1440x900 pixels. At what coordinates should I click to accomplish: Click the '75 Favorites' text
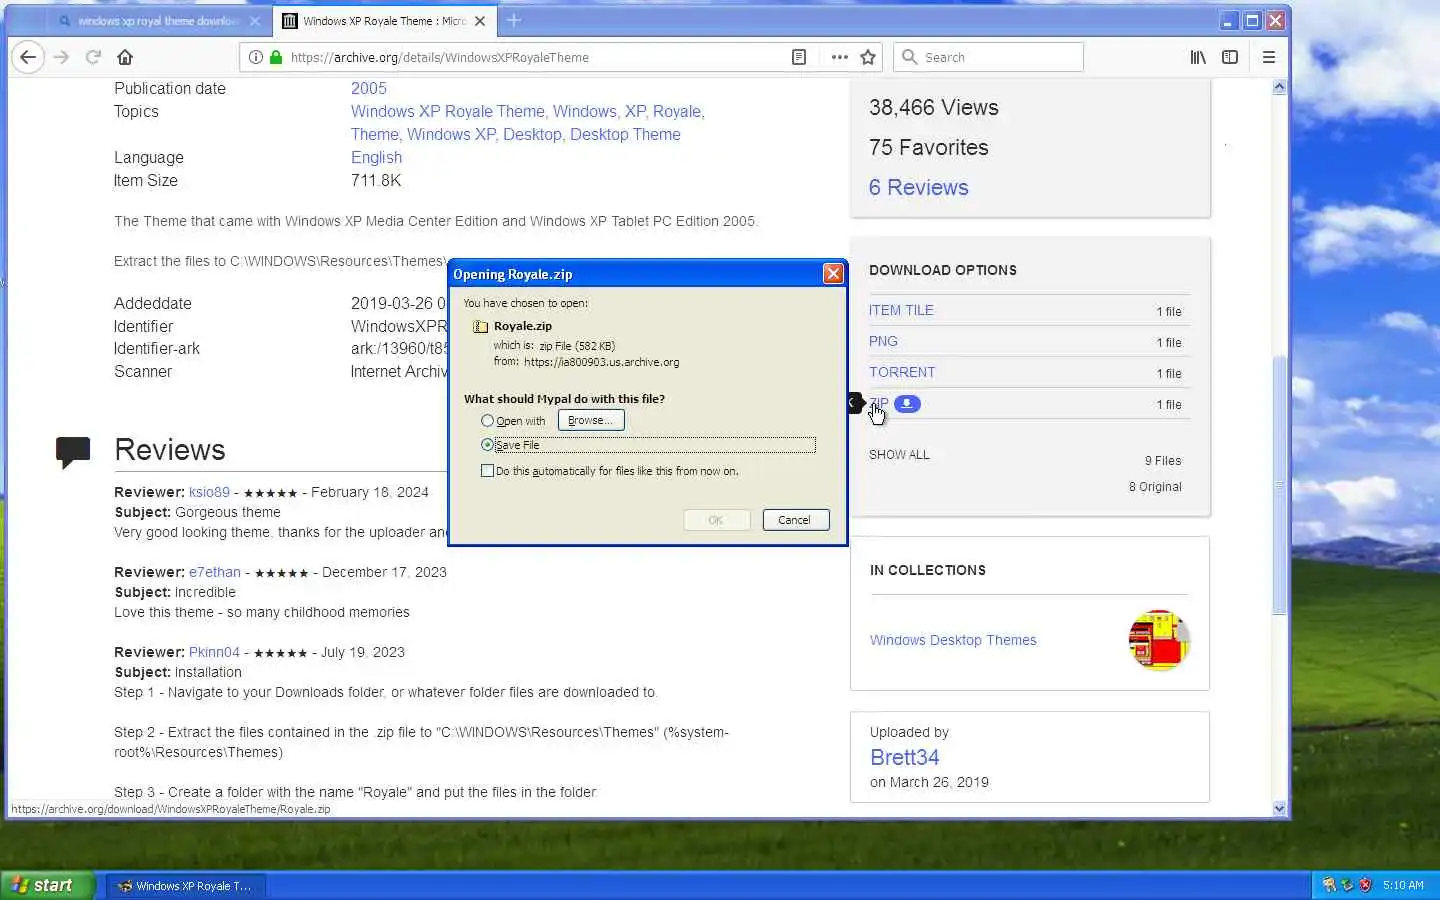pyautogui.click(x=929, y=148)
